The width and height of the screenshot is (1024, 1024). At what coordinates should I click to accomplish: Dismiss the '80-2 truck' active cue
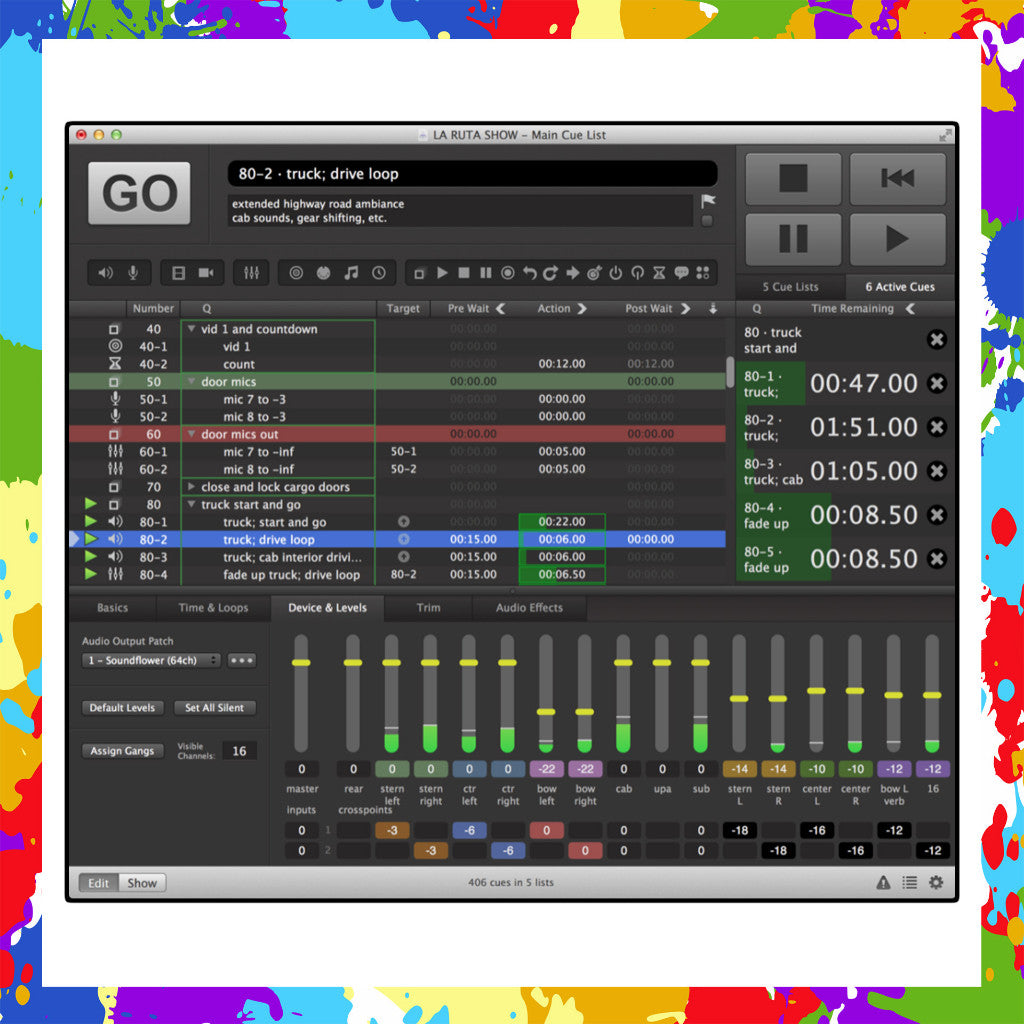pyautogui.click(x=937, y=427)
